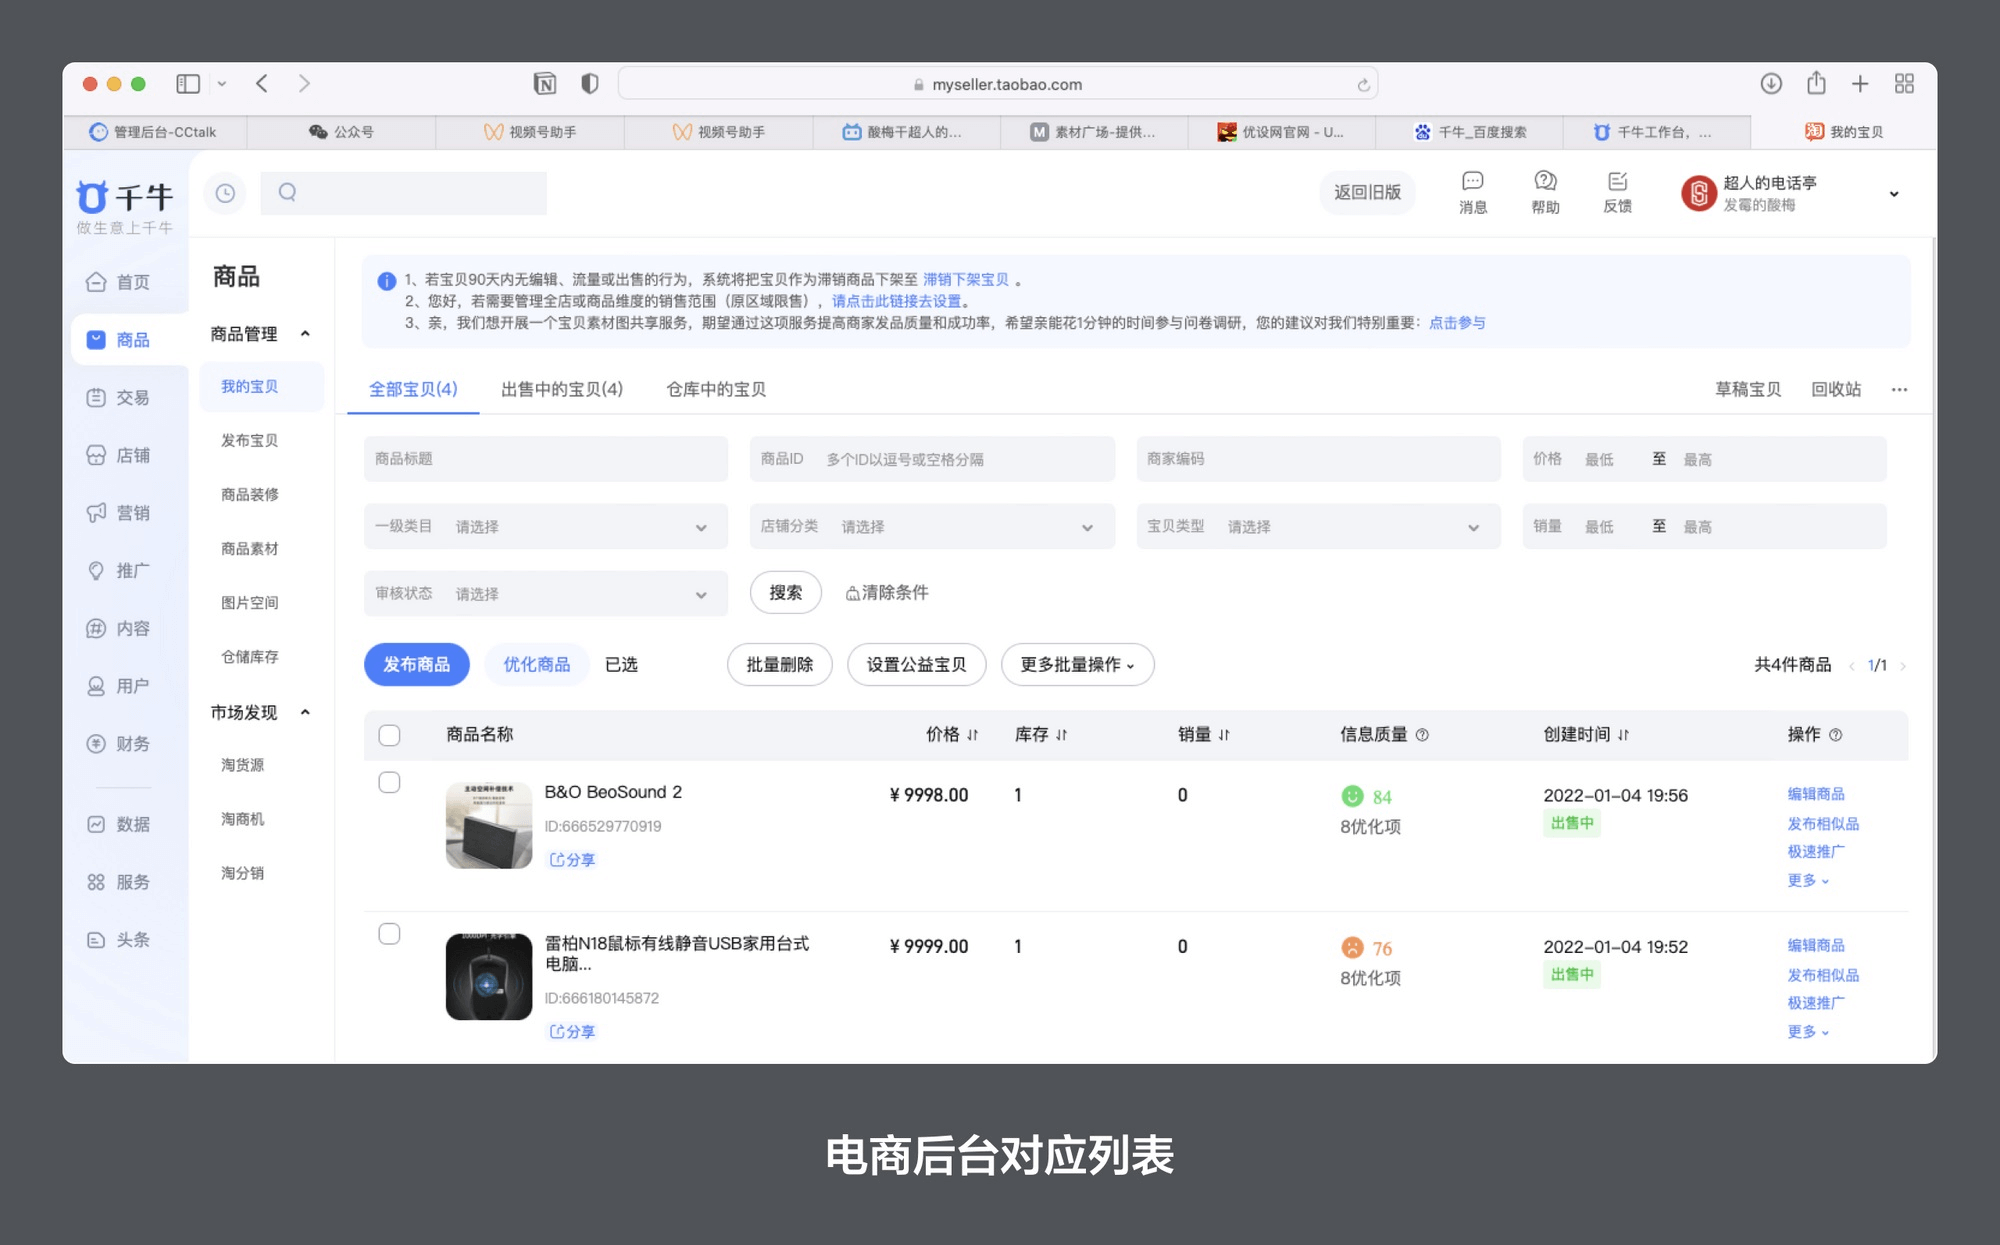2000x1245 pixels.
Task: Click the Safari share icon
Action: (1816, 83)
